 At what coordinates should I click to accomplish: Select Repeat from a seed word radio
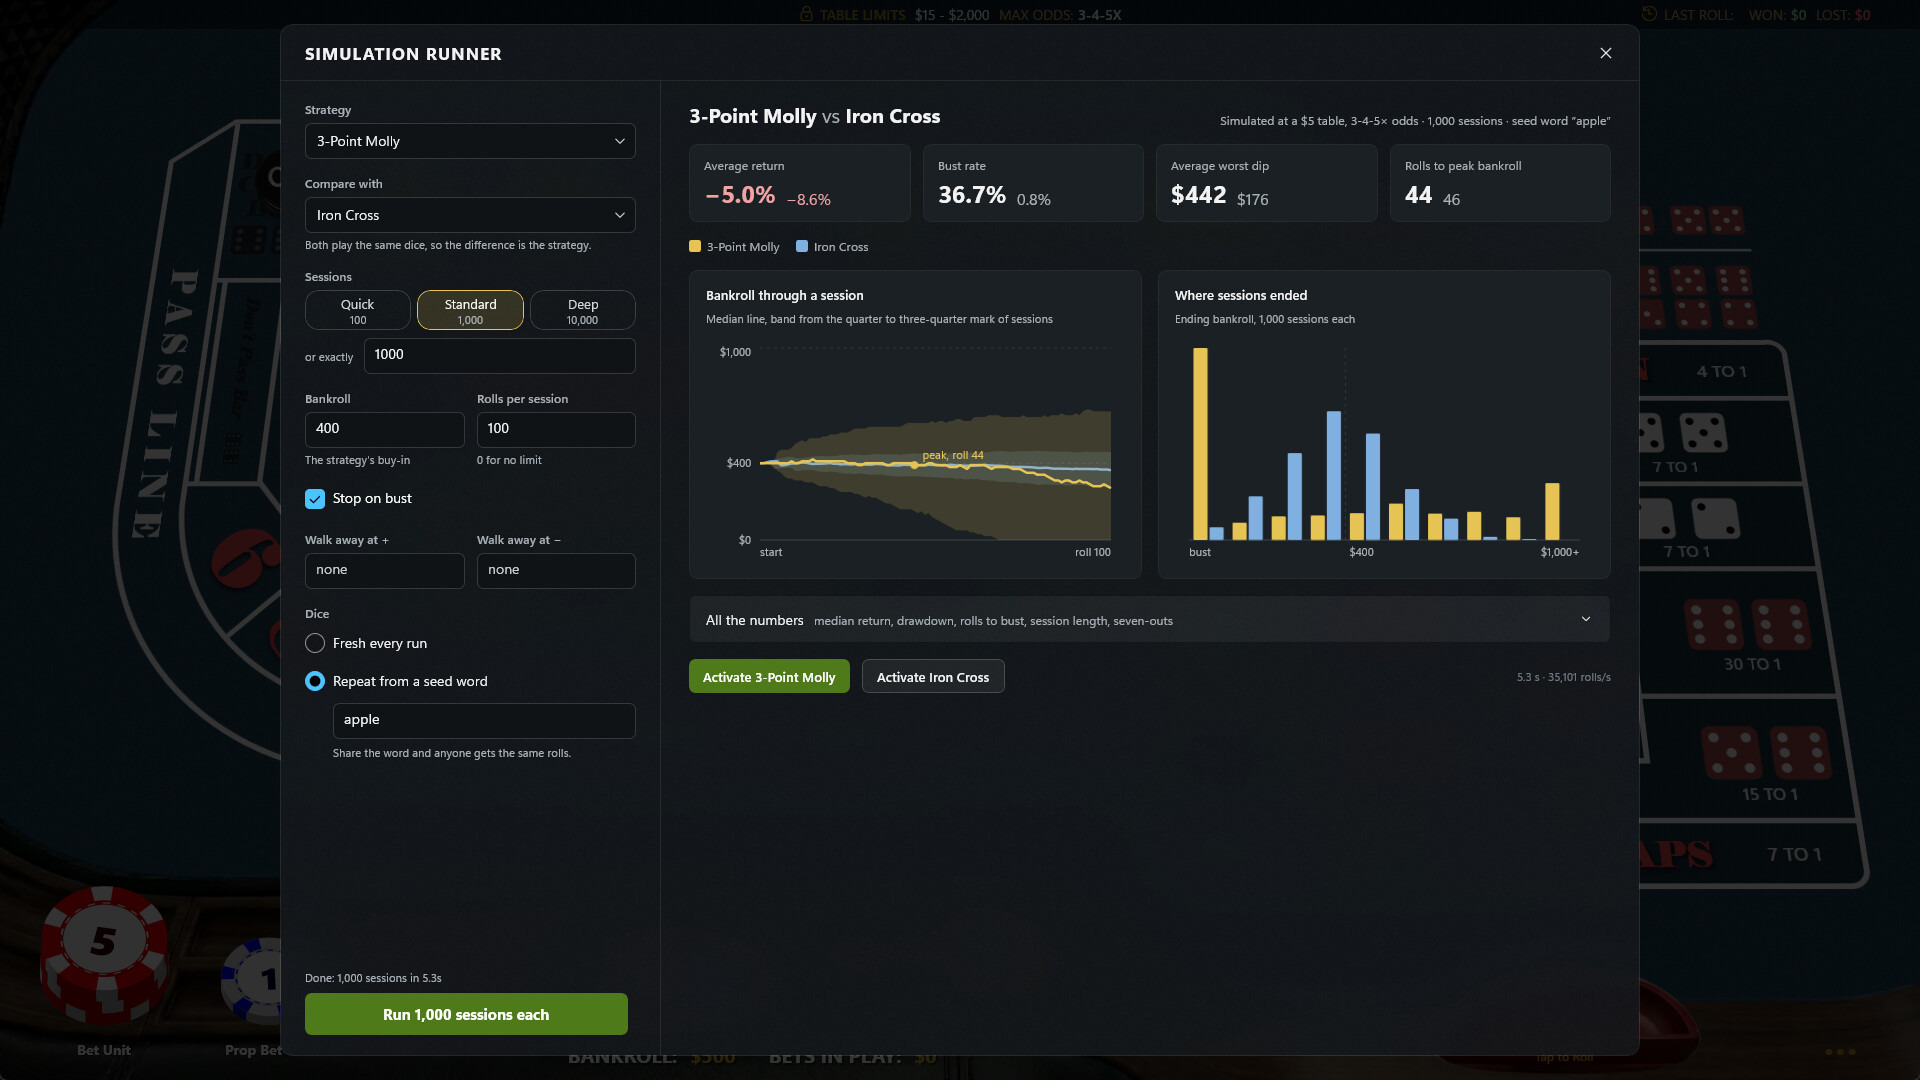pyautogui.click(x=315, y=681)
